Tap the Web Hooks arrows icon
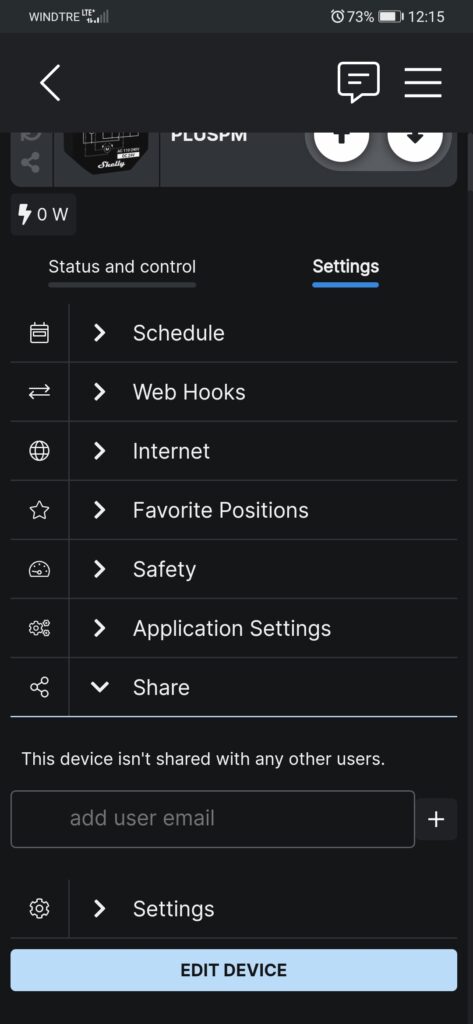Image resolution: width=473 pixels, height=1024 pixels. point(39,392)
